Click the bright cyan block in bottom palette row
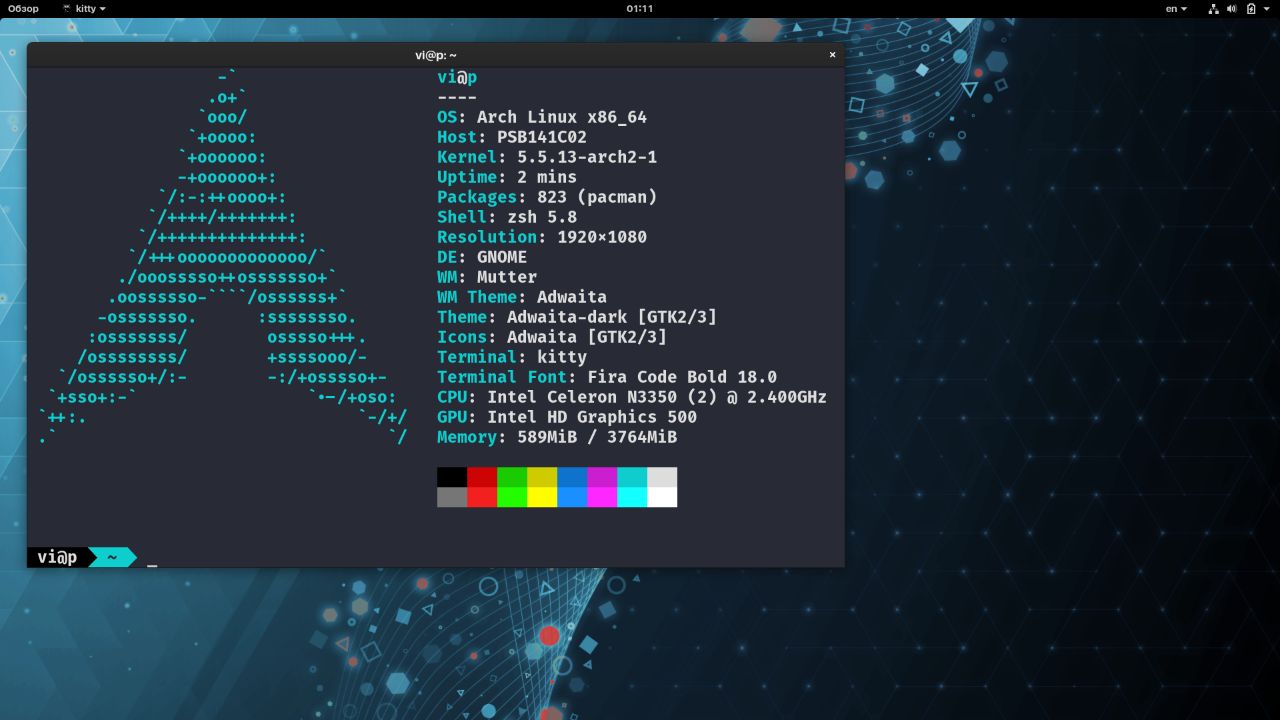This screenshot has height=720, width=1280. [632, 497]
